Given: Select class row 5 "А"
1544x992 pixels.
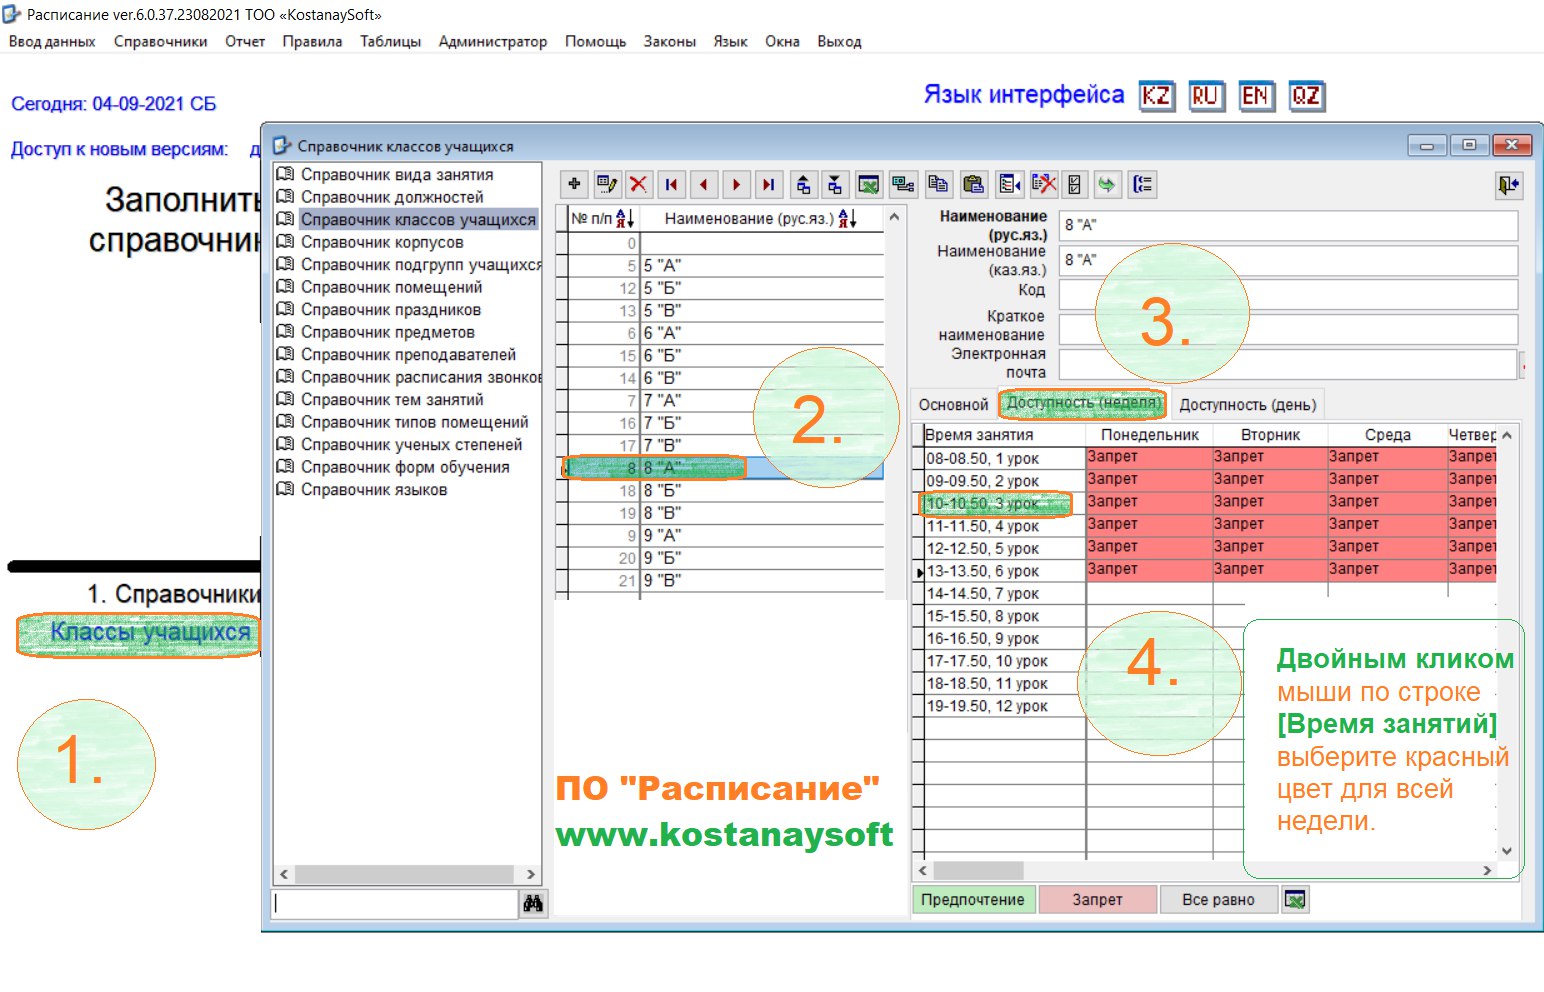Looking at the screenshot, I should pyautogui.click(x=726, y=265).
